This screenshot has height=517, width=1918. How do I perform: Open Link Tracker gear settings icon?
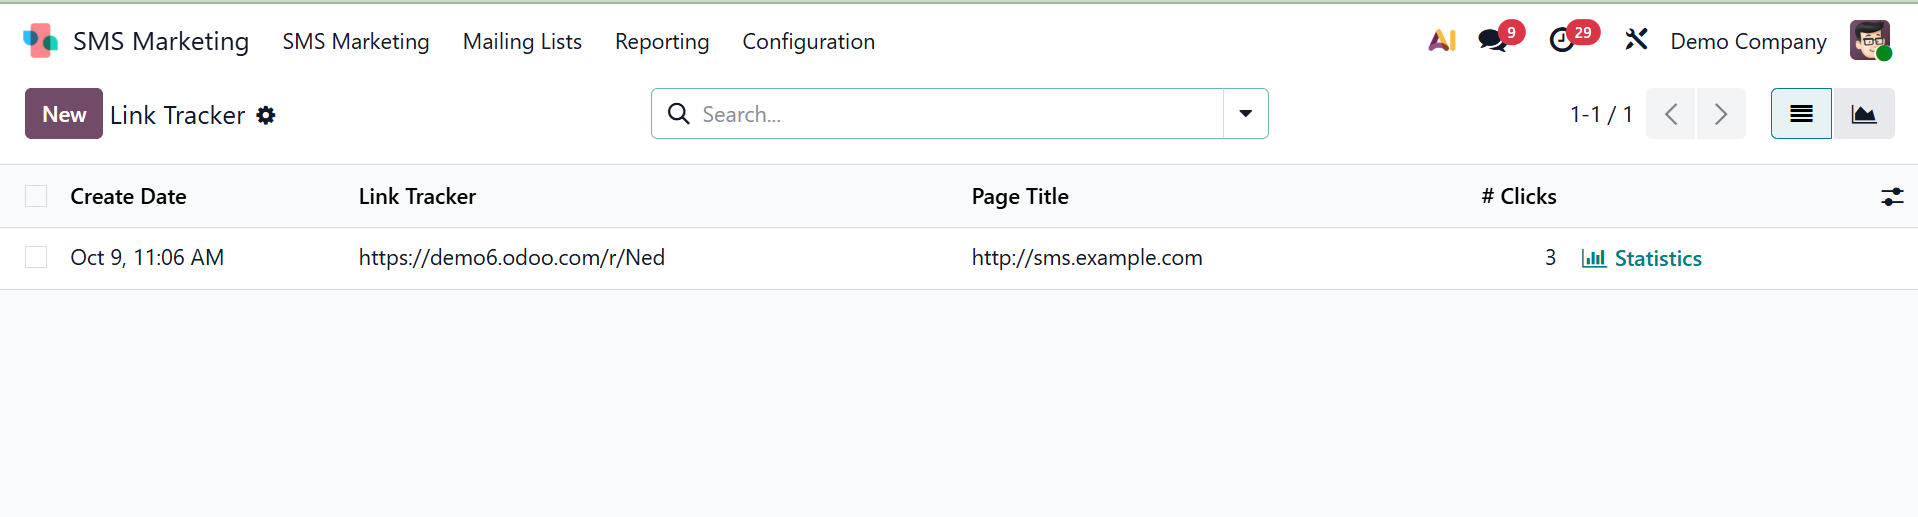pos(266,115)
